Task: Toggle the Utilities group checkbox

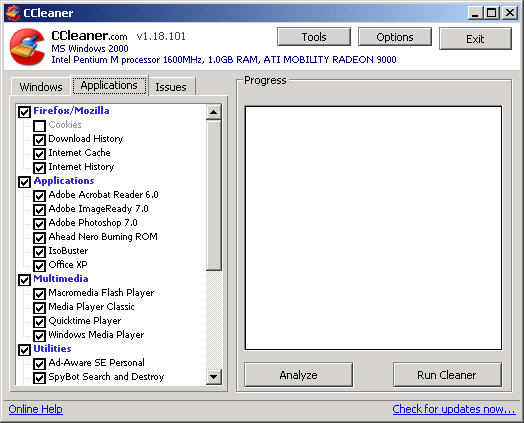Action: [x=24, y=350]
